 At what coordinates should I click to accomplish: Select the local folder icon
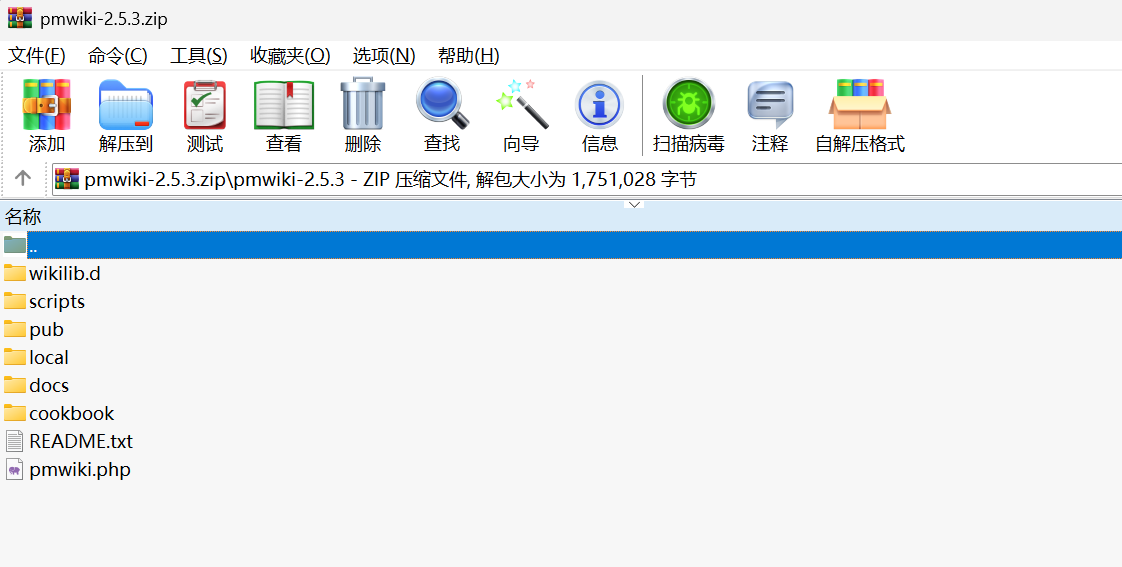click(14, 357)
